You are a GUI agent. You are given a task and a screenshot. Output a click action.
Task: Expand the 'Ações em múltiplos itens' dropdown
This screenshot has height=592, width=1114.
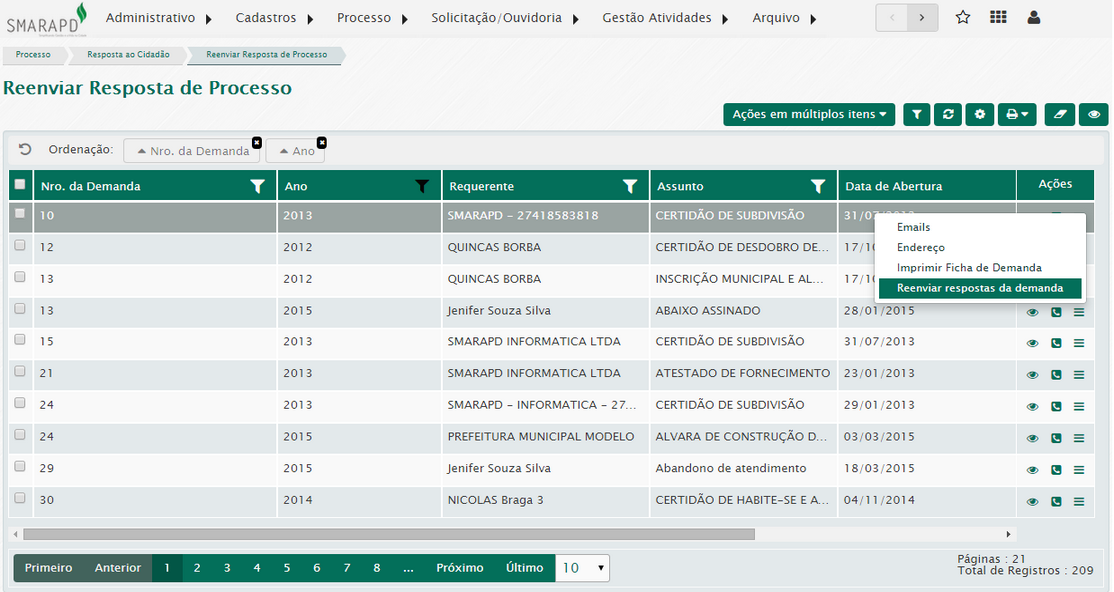809,115
